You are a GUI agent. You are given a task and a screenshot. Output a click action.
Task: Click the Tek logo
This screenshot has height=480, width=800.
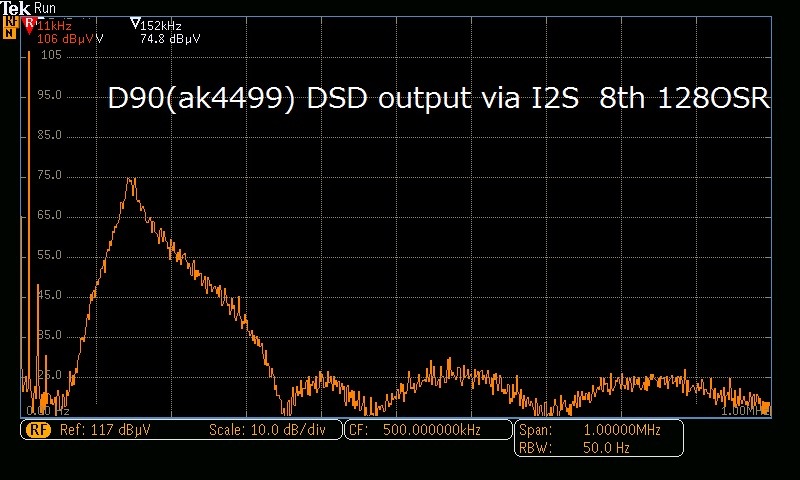[x=15, y=8]
